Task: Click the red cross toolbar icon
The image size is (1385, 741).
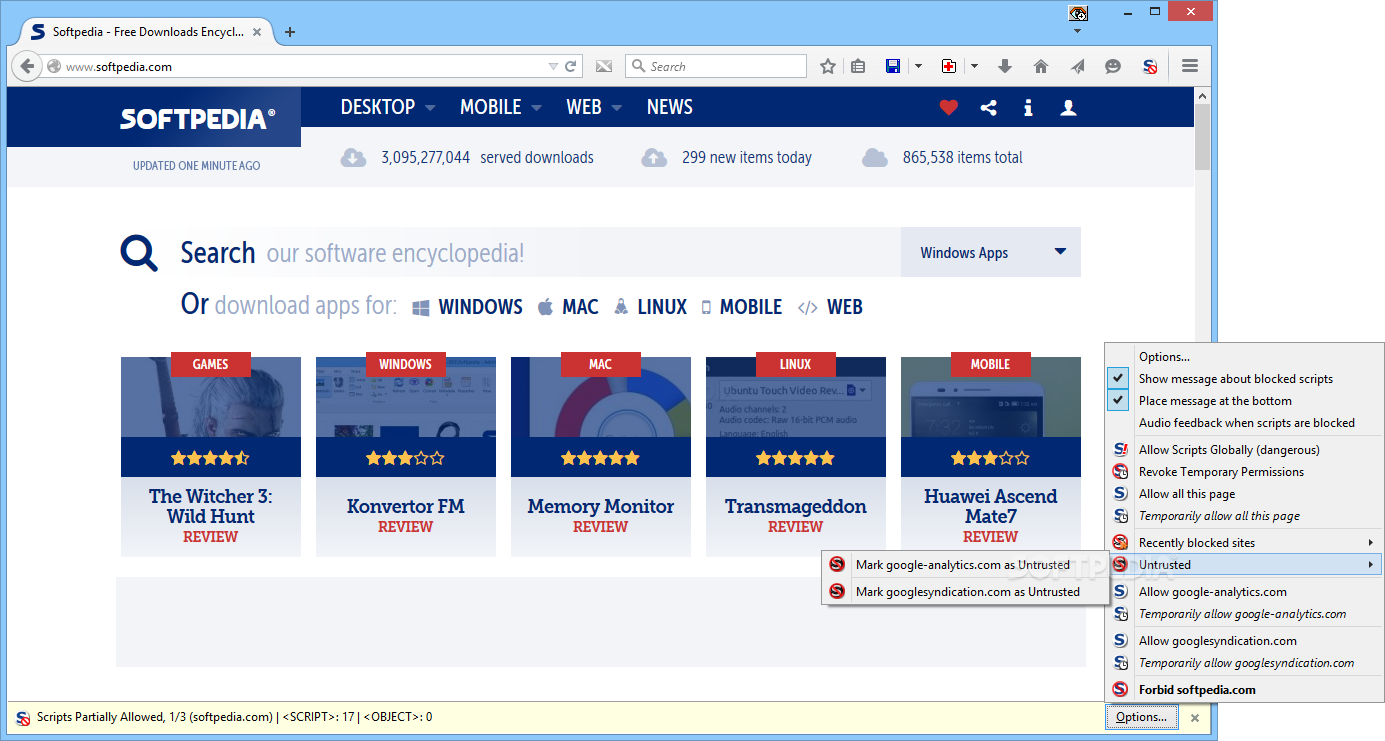Action: click(x=949, y=67)
